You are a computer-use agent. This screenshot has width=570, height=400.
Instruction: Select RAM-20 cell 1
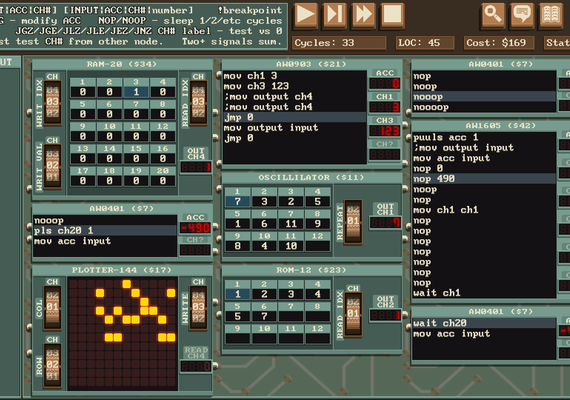click(x=83, y=92)
